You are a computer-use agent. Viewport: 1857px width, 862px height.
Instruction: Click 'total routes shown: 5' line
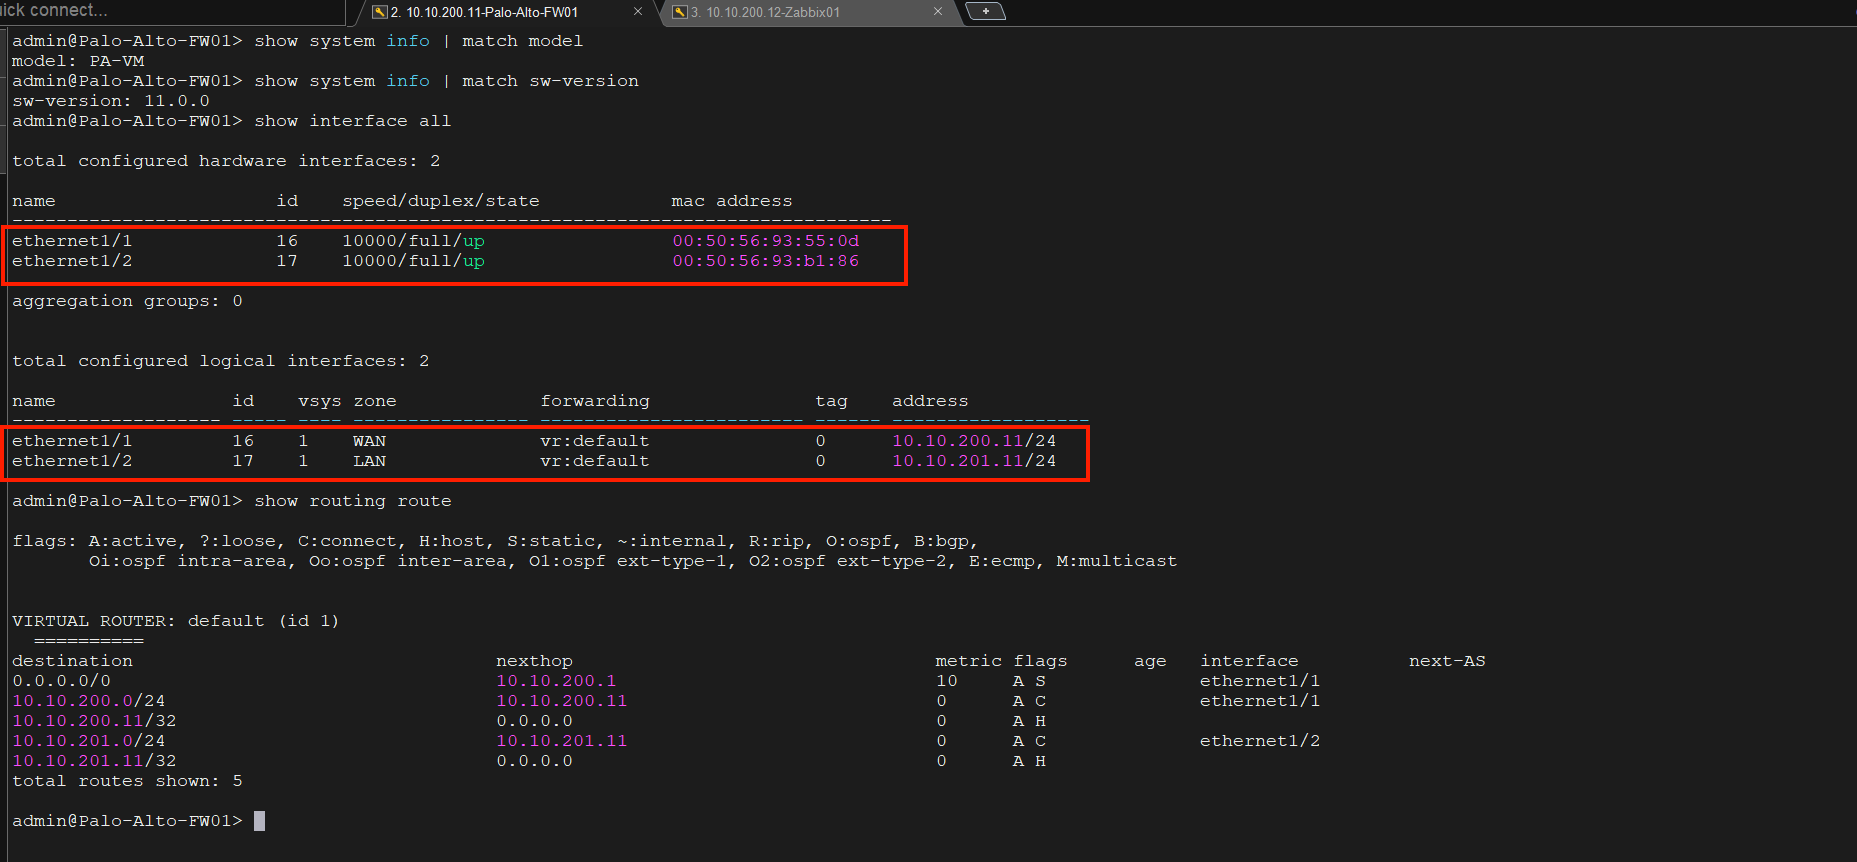click(127, 781)
